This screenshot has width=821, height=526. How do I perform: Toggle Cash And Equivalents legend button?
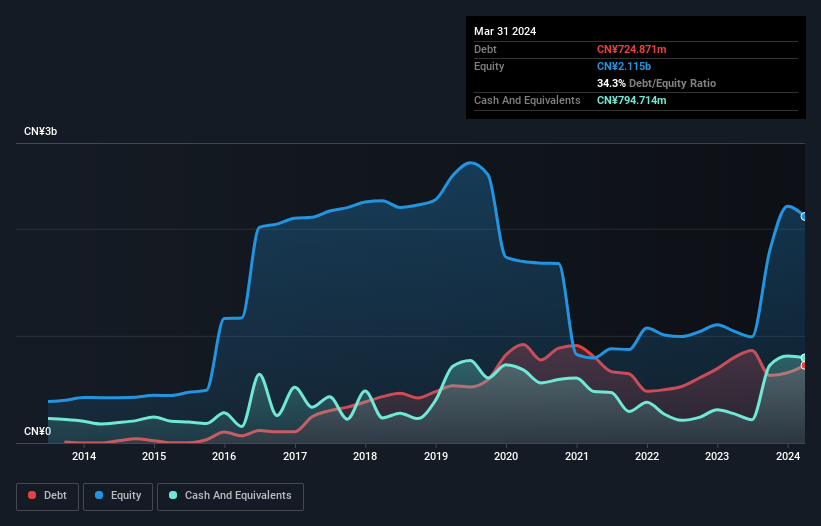click(x=230, y=496)
